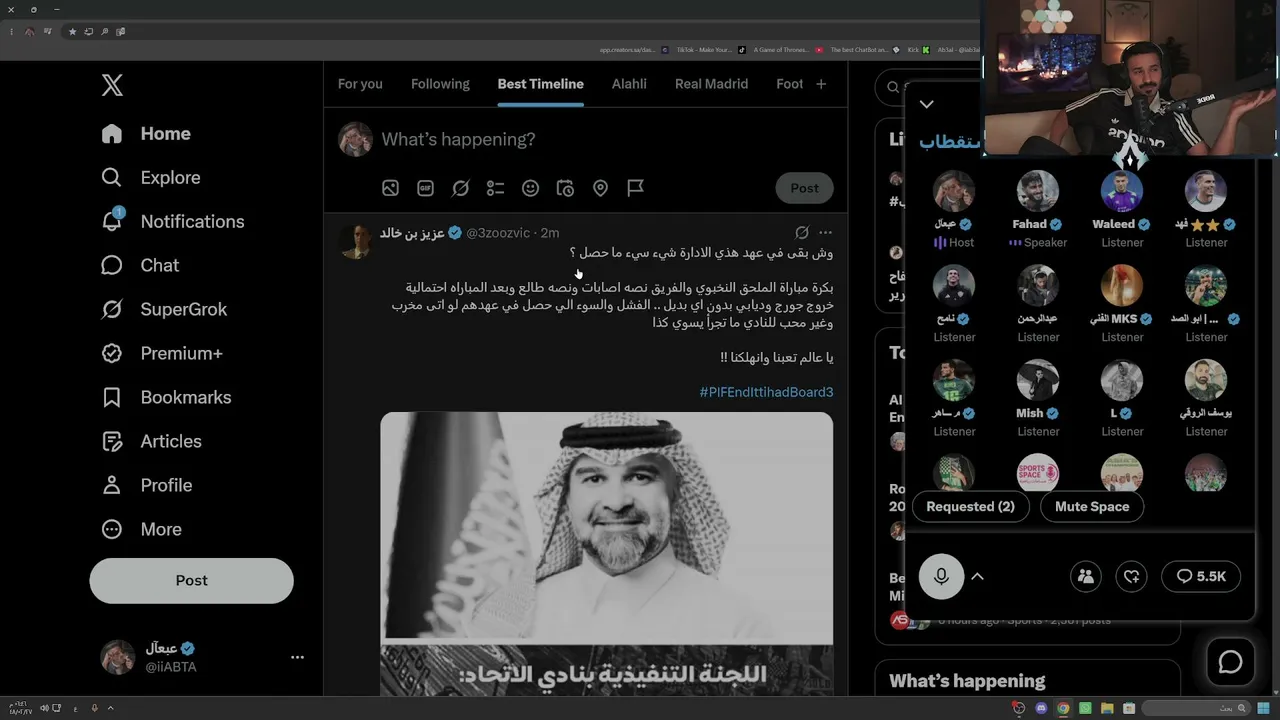Select the Best Timeline tab

click(541, 84)
